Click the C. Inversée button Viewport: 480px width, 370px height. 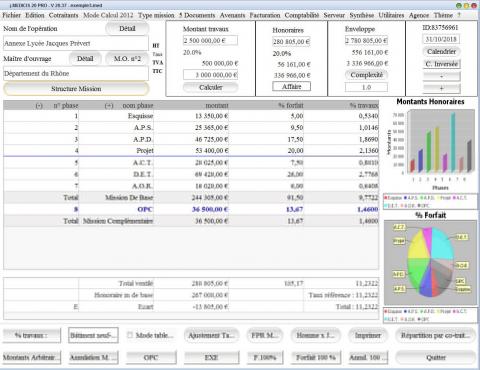[x=441, y=64]
